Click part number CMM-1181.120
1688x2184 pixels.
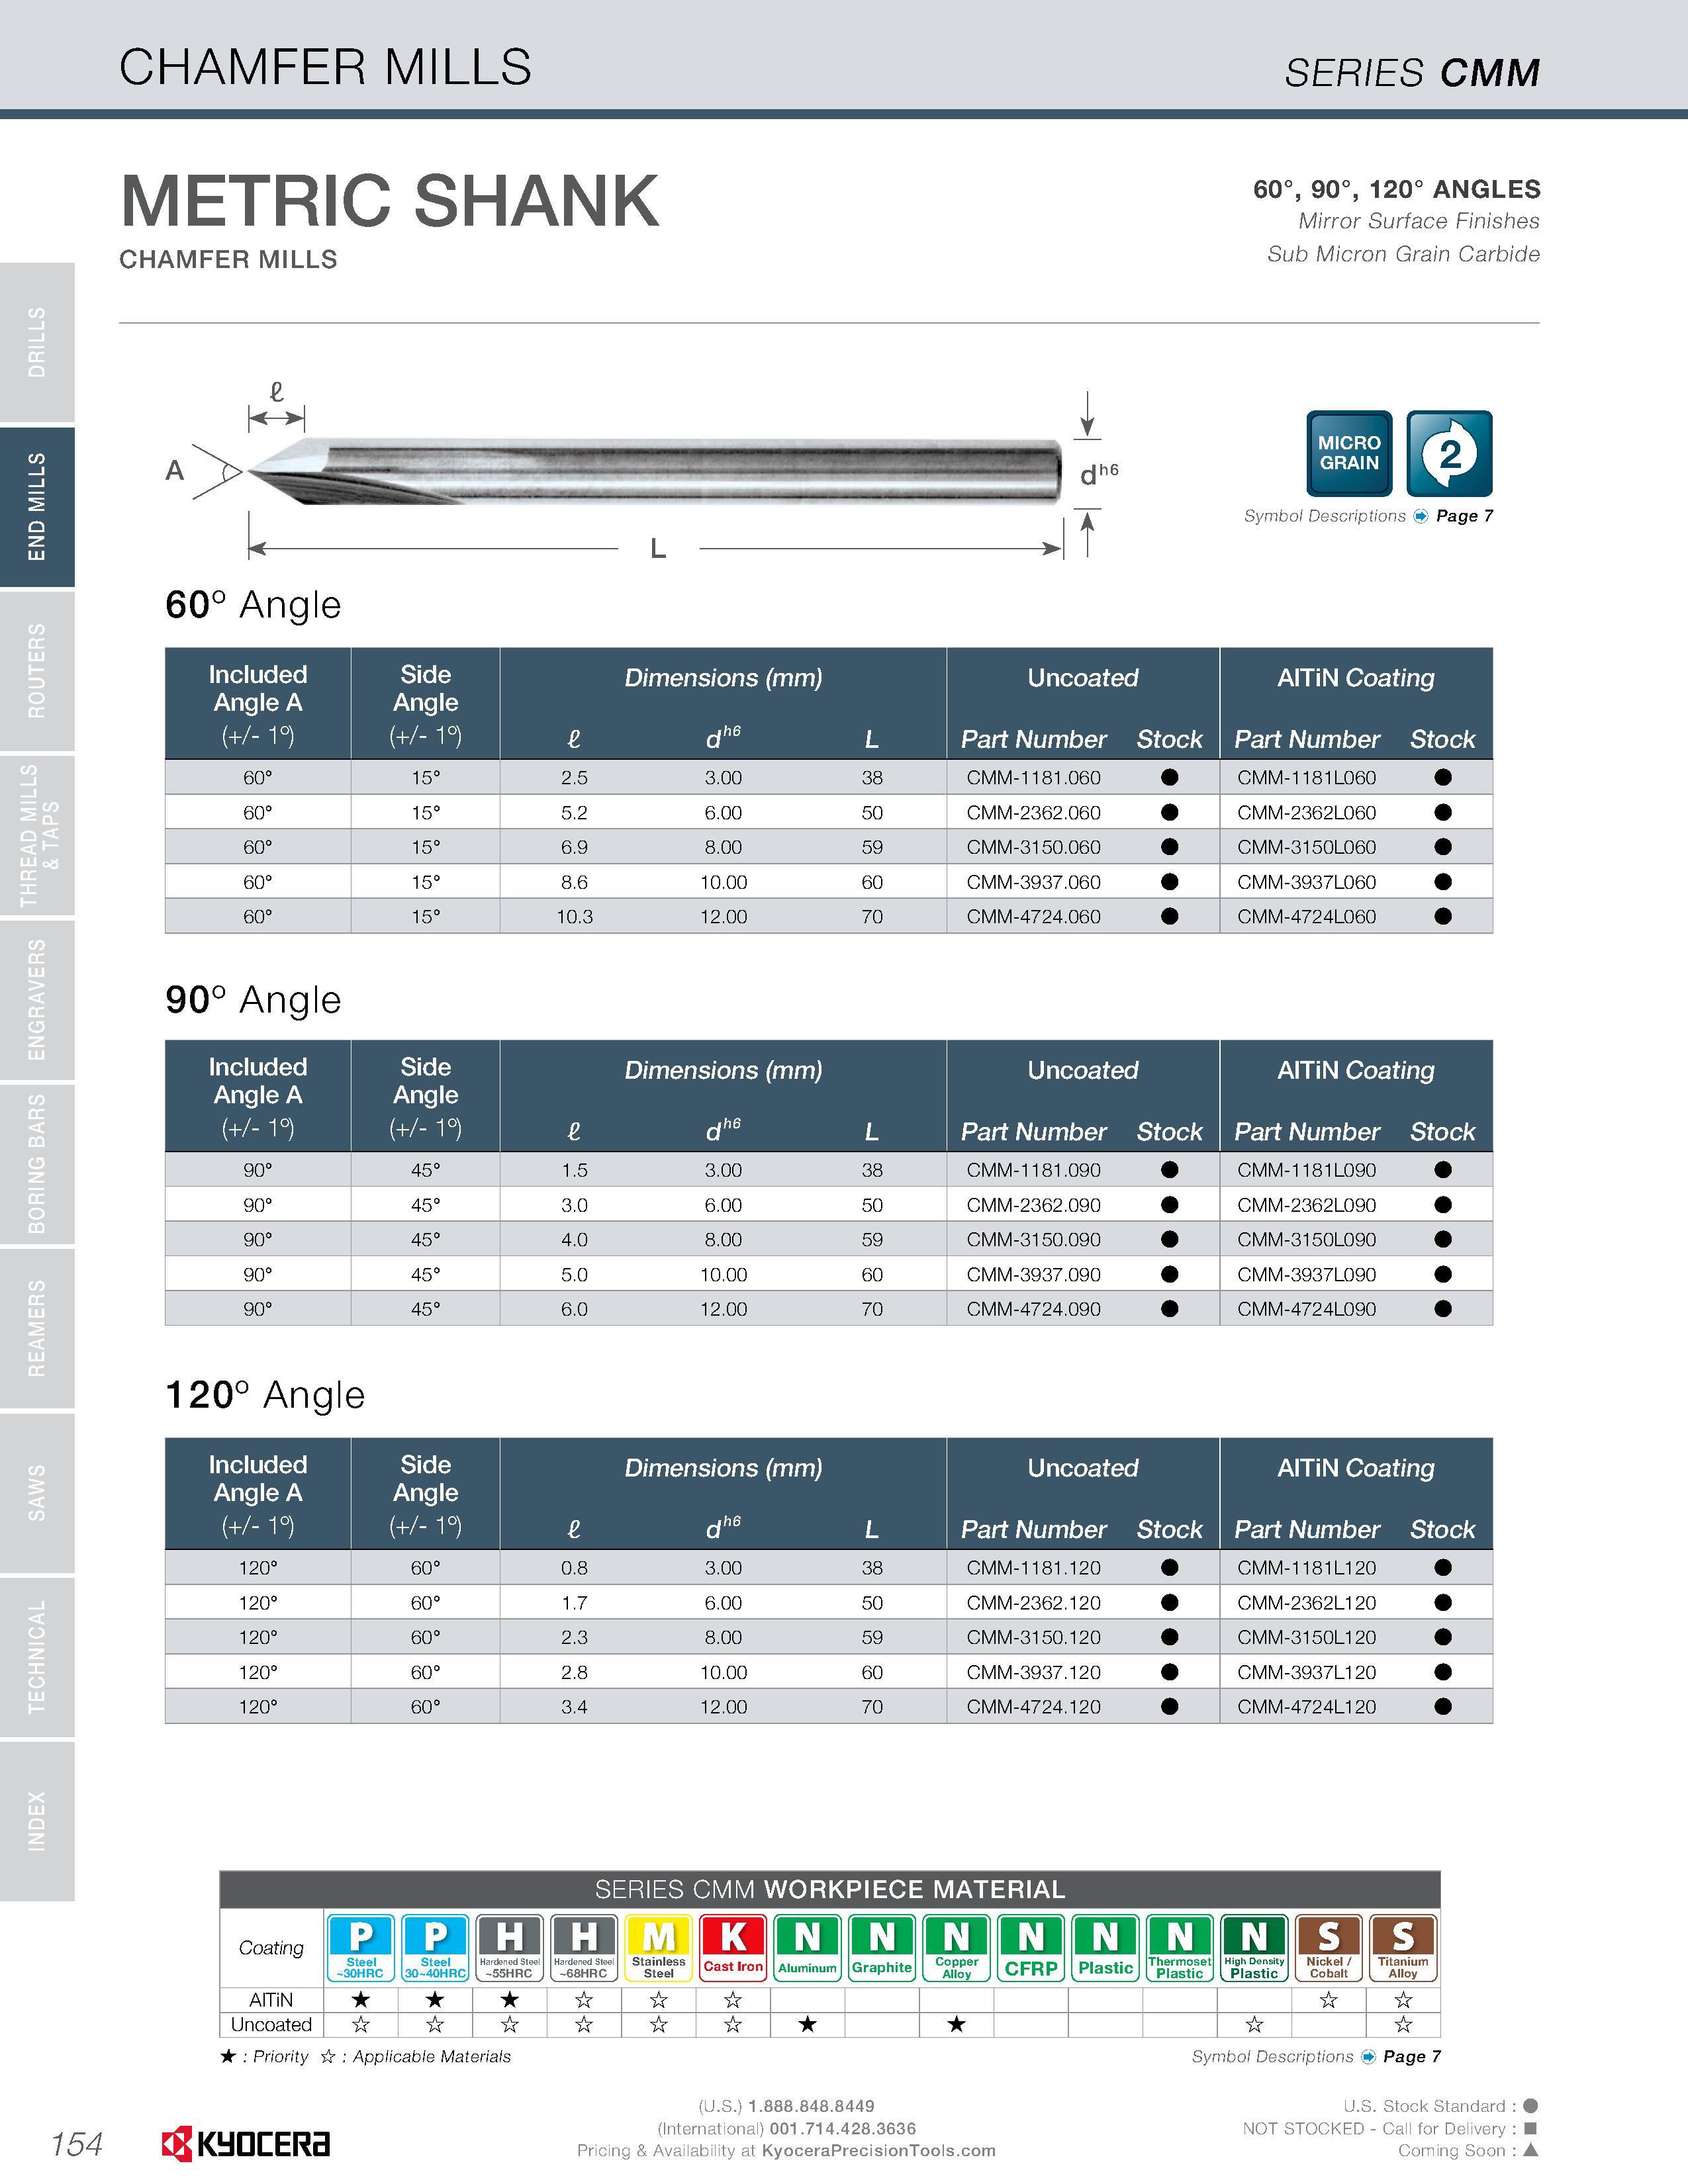pyautogui.click(x=1033, y=1567)
